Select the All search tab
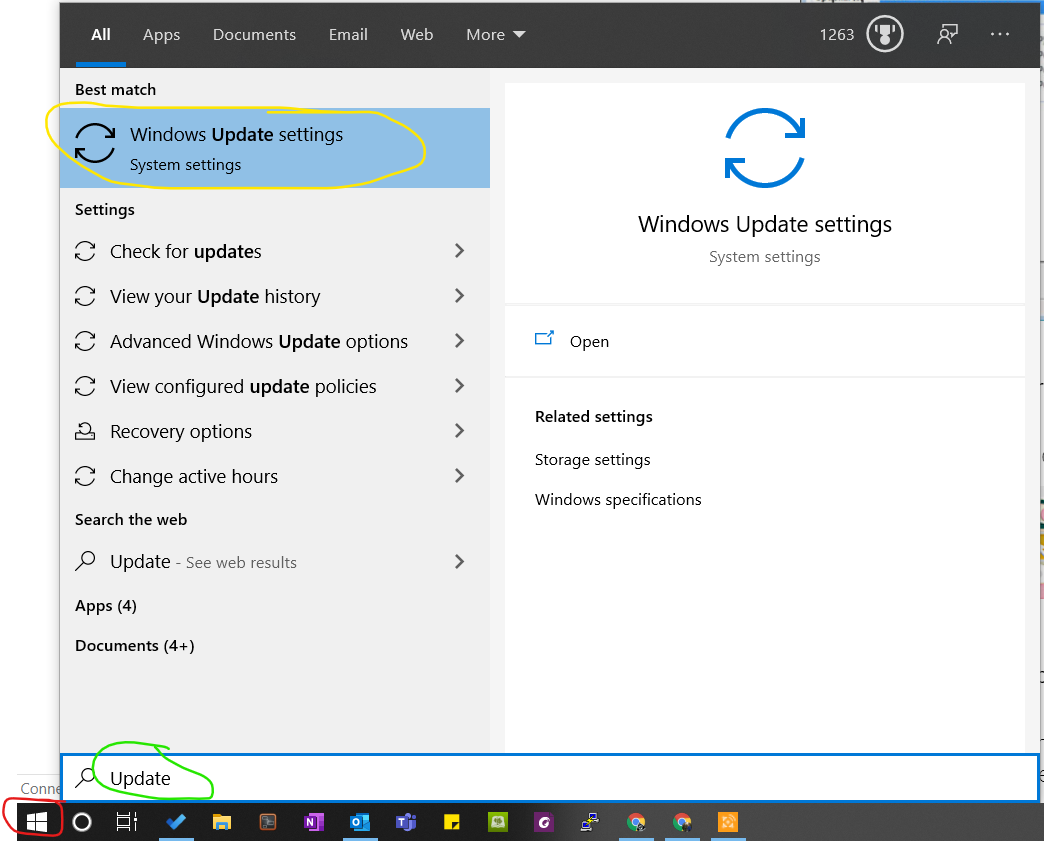Image resolution: width=1044 pixels, height=841 pixels. point(101,35)
